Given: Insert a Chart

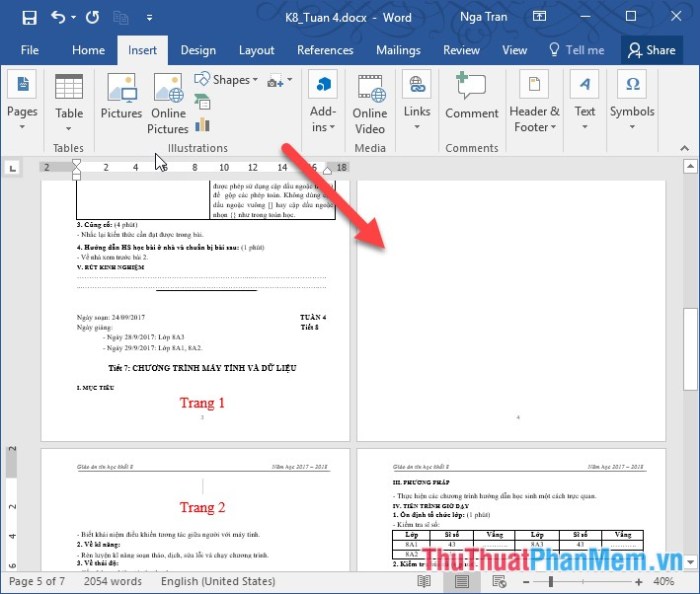Looking at the screenshot, I should point(202,125).
